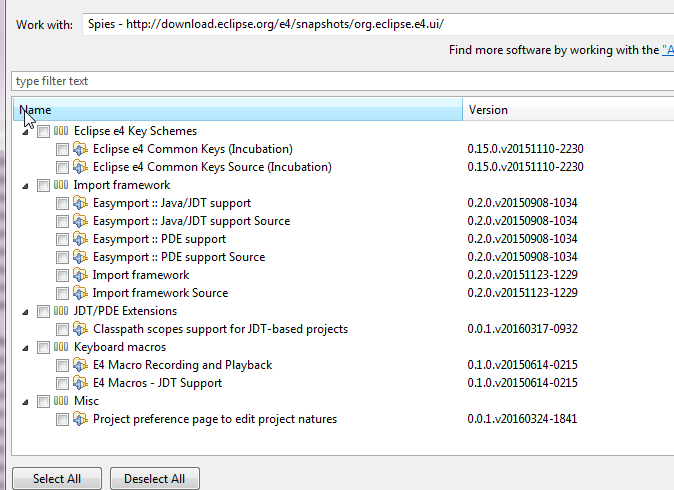
Task: Click the feature icon for Easymport PDE support Source
Action: [80, 257]
